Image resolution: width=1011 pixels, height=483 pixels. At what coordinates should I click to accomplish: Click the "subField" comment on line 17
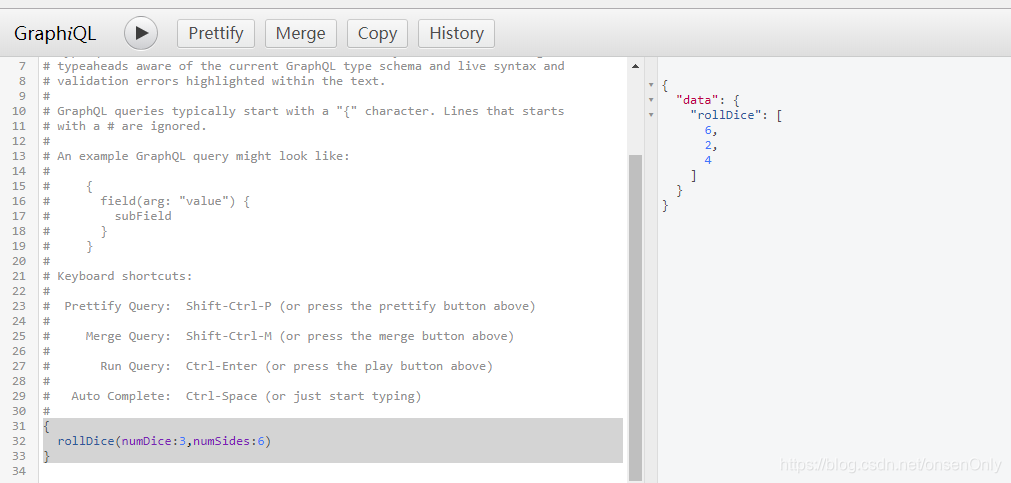click(x=143, y=216)
